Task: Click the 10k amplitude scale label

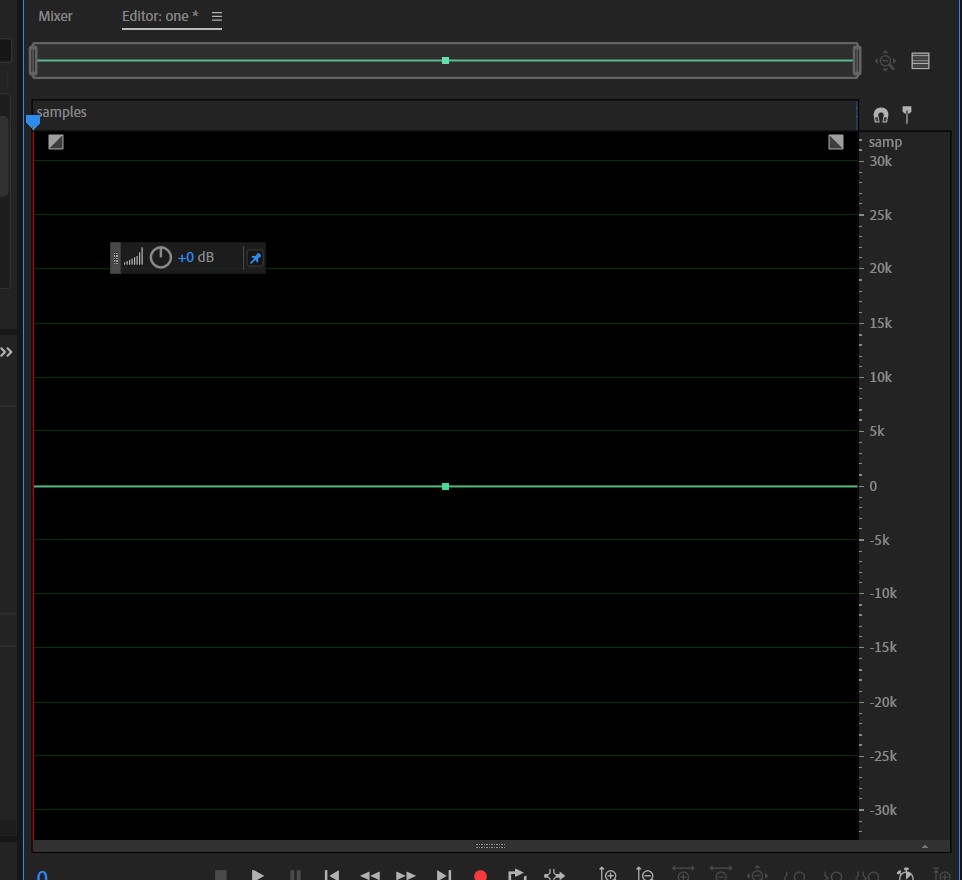Action: (x=880, y=377)
